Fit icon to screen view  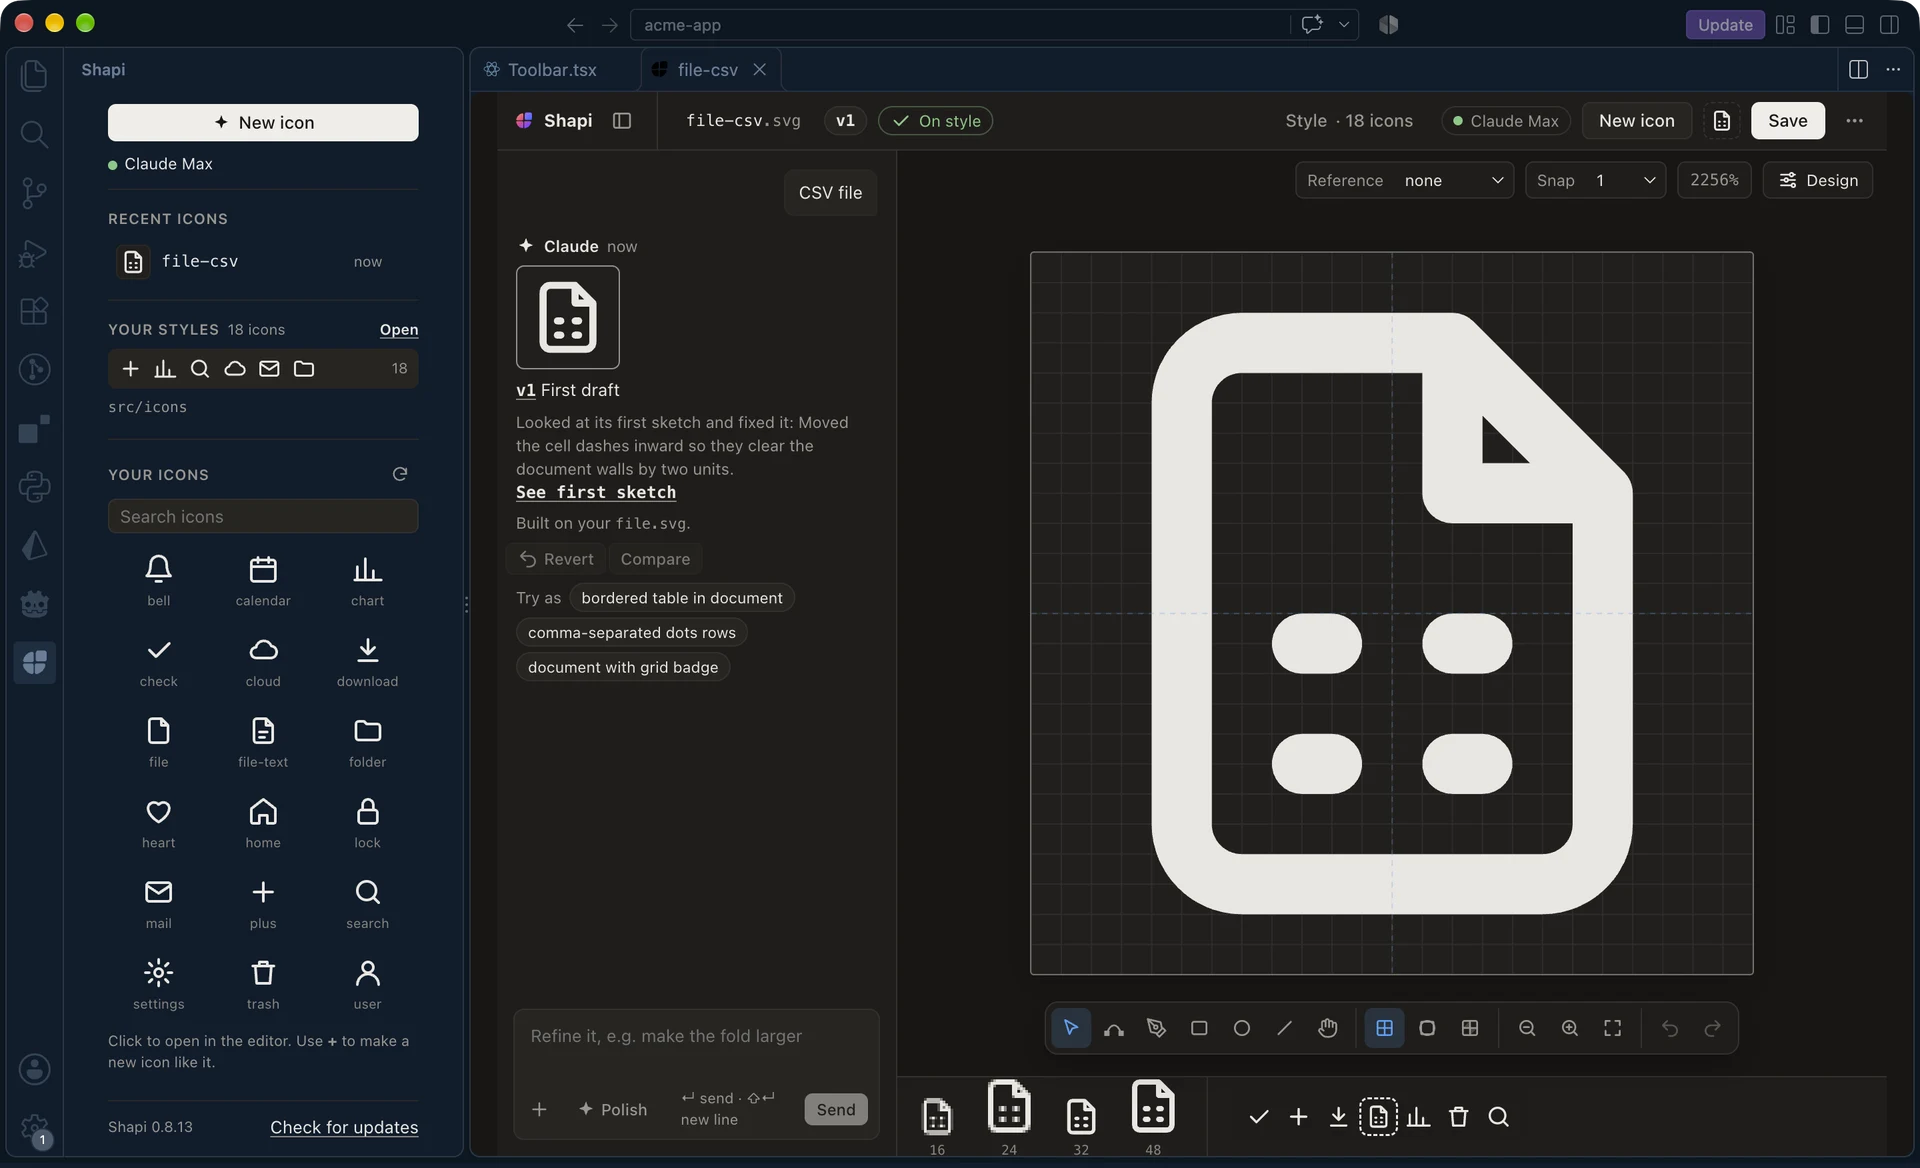point(1613,1028)
